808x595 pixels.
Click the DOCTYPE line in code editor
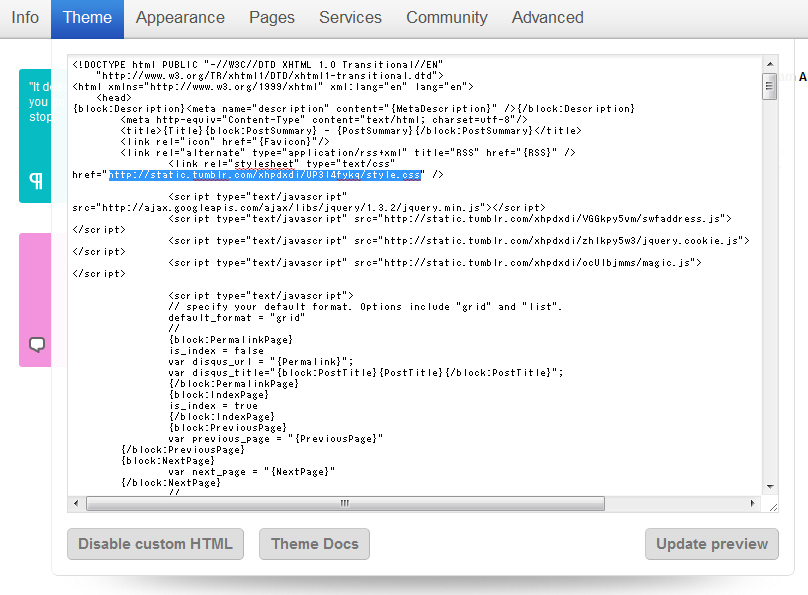[x=258, y=64]
